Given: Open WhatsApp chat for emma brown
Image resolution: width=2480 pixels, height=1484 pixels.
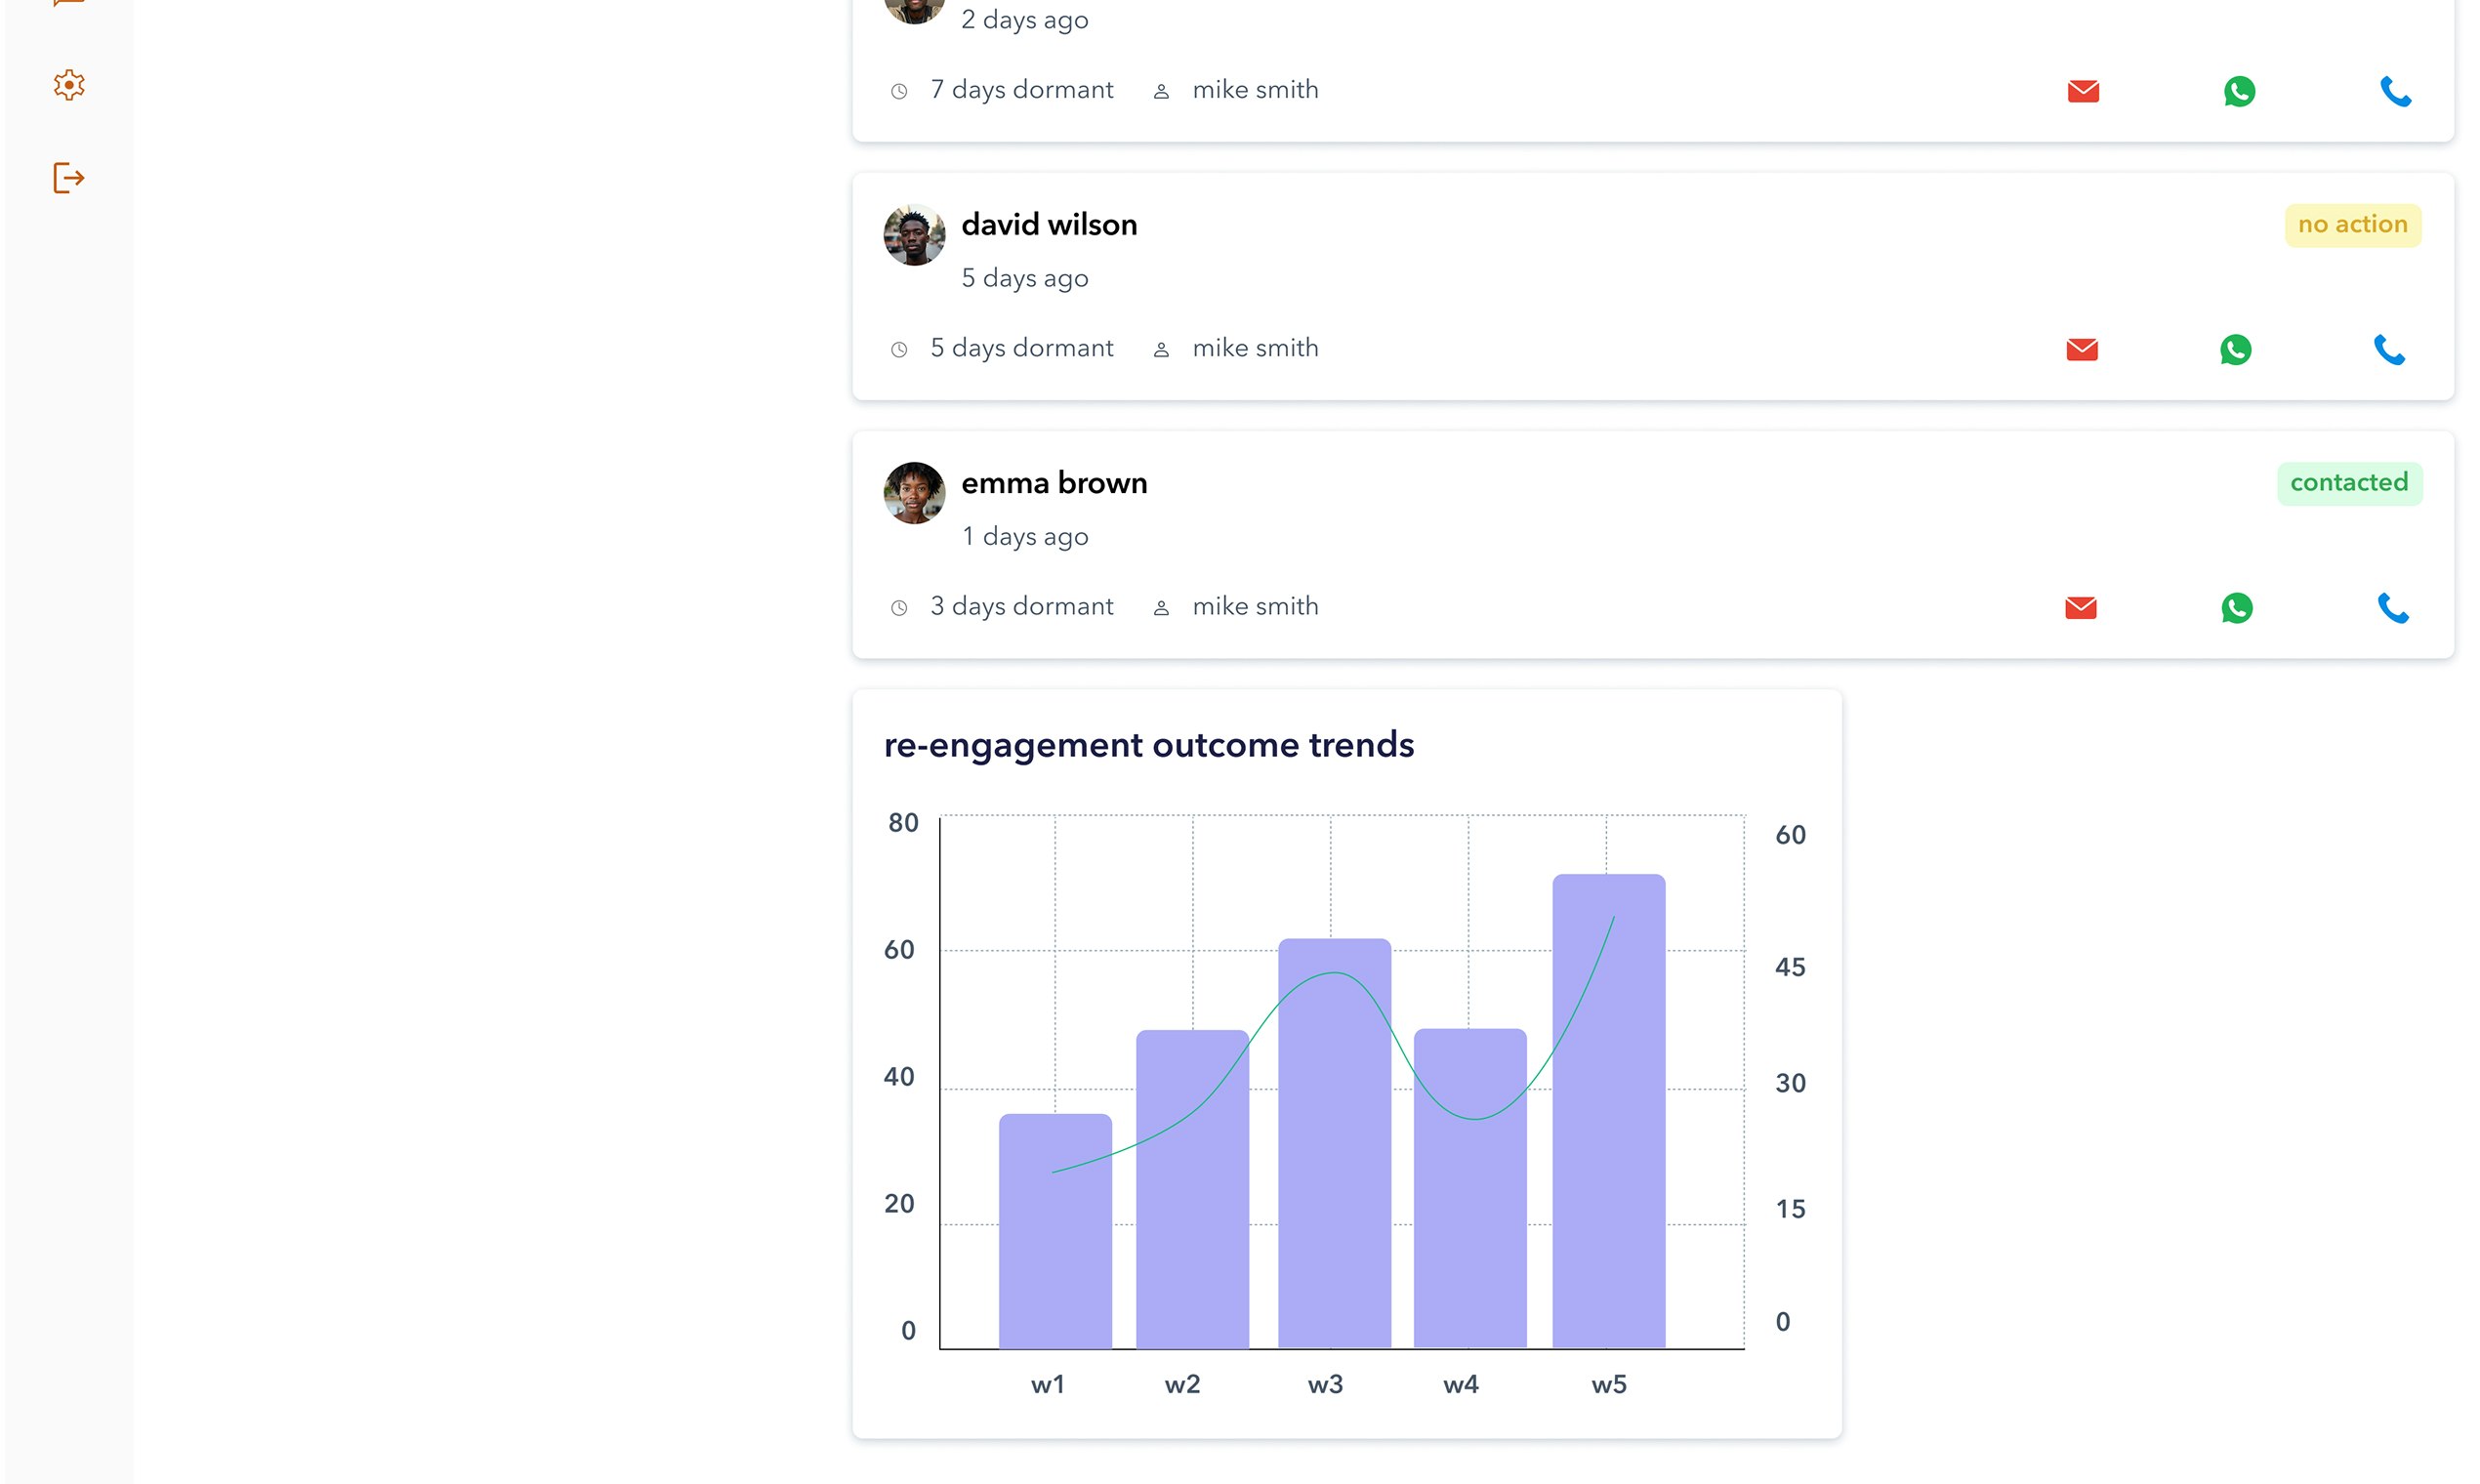Looking at the screenshot, I should click(2236, 607).
